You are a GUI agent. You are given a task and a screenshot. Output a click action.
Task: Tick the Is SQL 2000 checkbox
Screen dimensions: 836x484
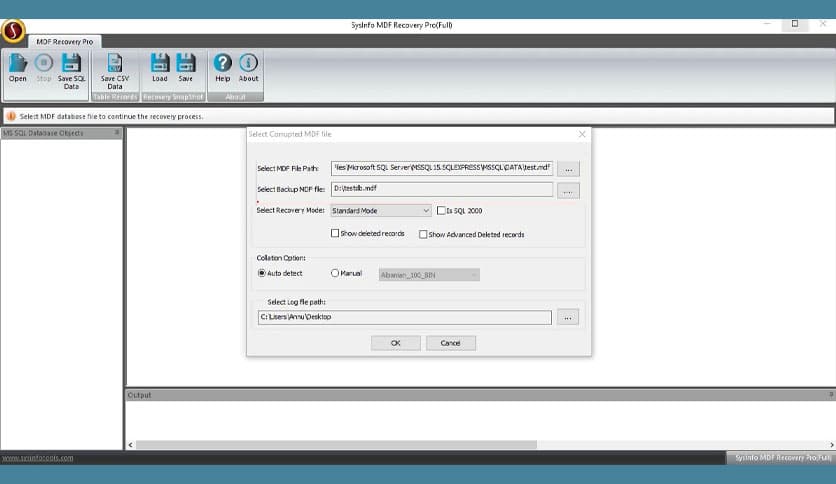[441, 211]
